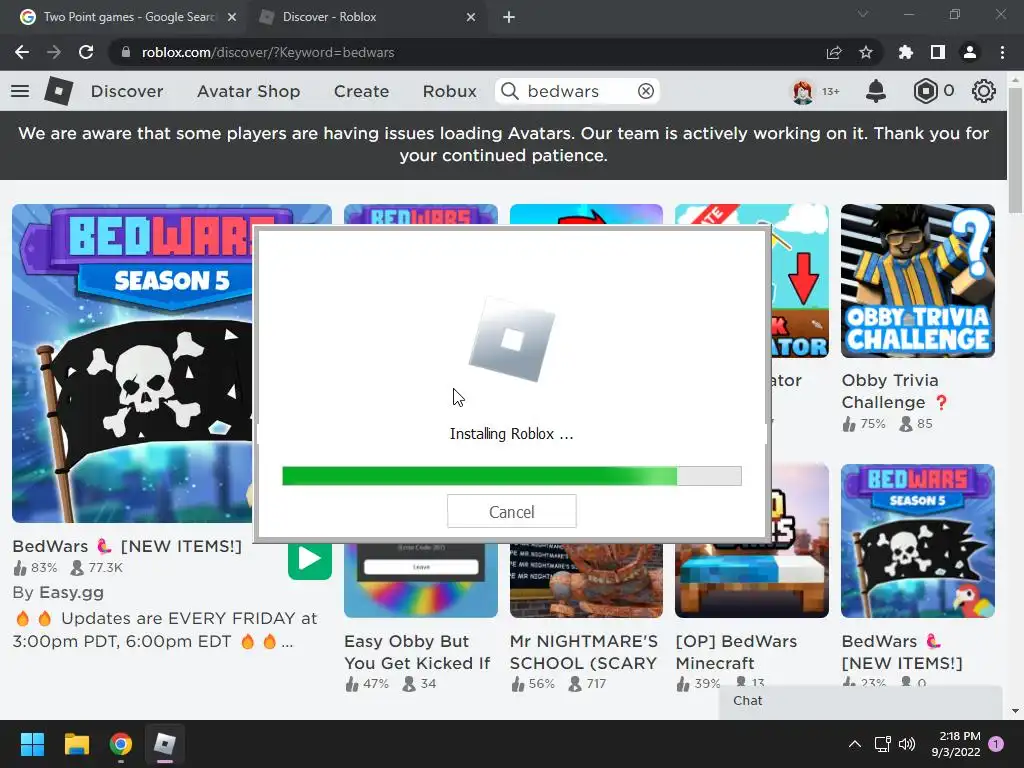Image resolution: width=1024 pixels, height=768 pixels.
Task: Go forward in browser history
Action: 54,52
